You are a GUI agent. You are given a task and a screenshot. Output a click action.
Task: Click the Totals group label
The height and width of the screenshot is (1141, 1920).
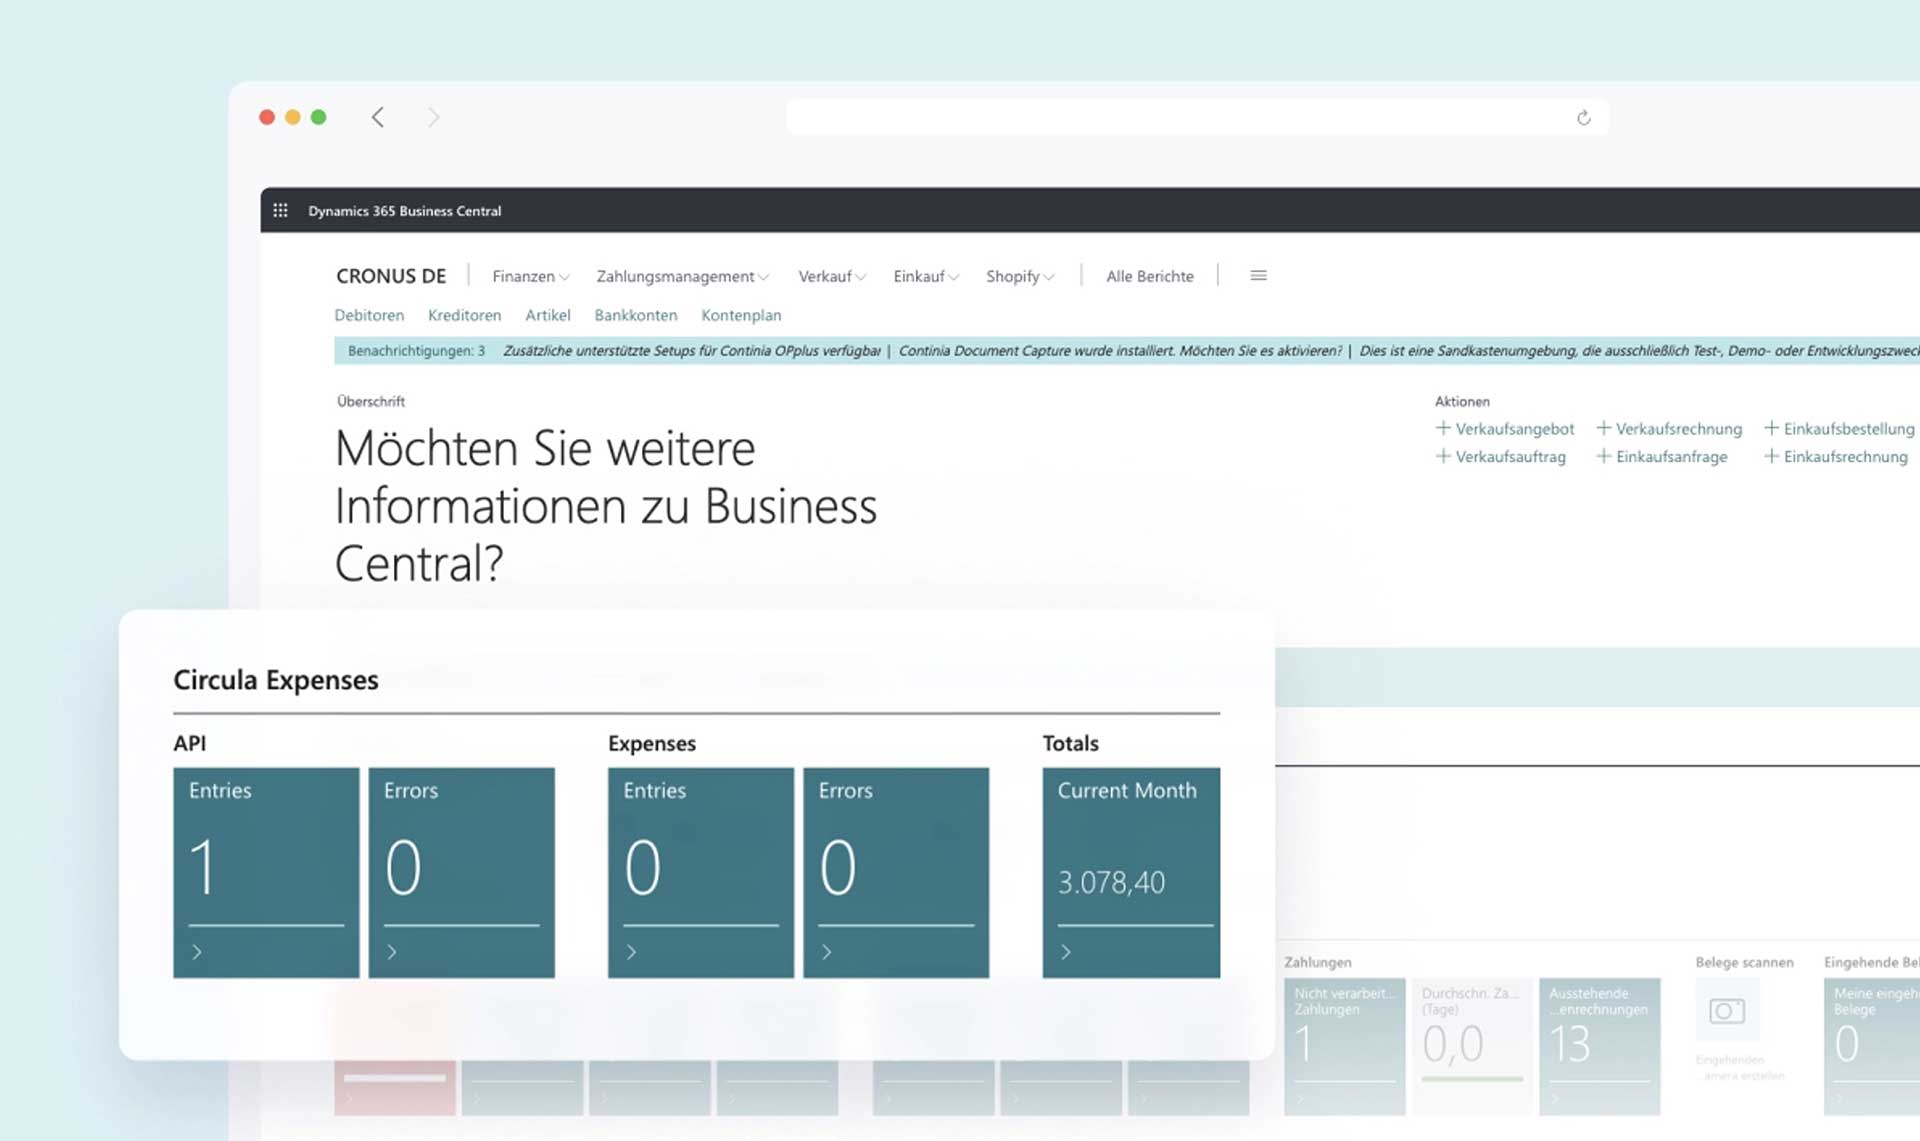pos(1070,743)
